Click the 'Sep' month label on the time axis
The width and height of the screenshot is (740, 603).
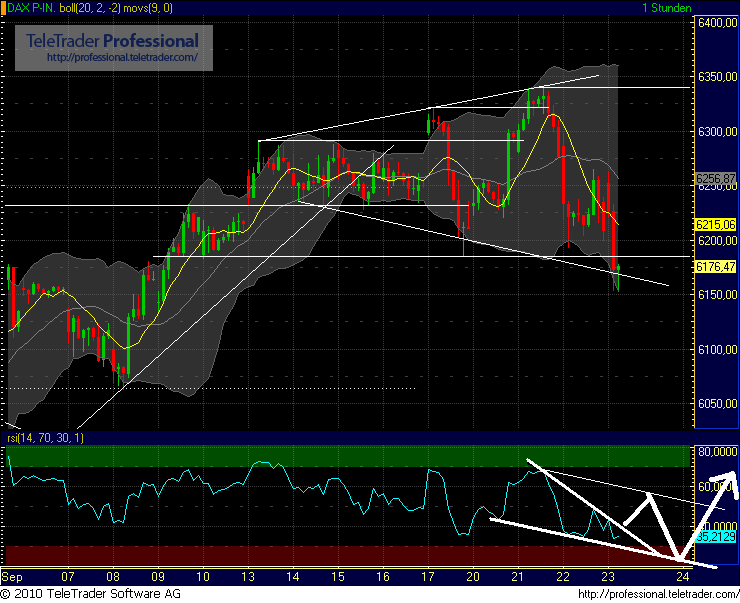point(12,577)
